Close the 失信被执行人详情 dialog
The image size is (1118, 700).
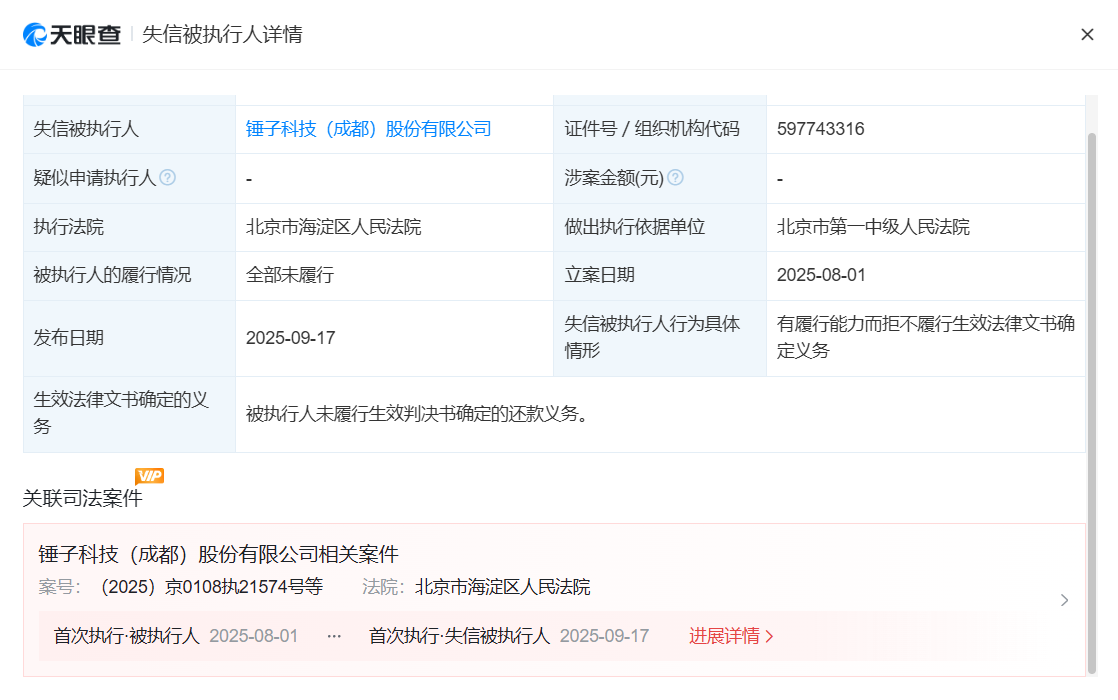1087,34
